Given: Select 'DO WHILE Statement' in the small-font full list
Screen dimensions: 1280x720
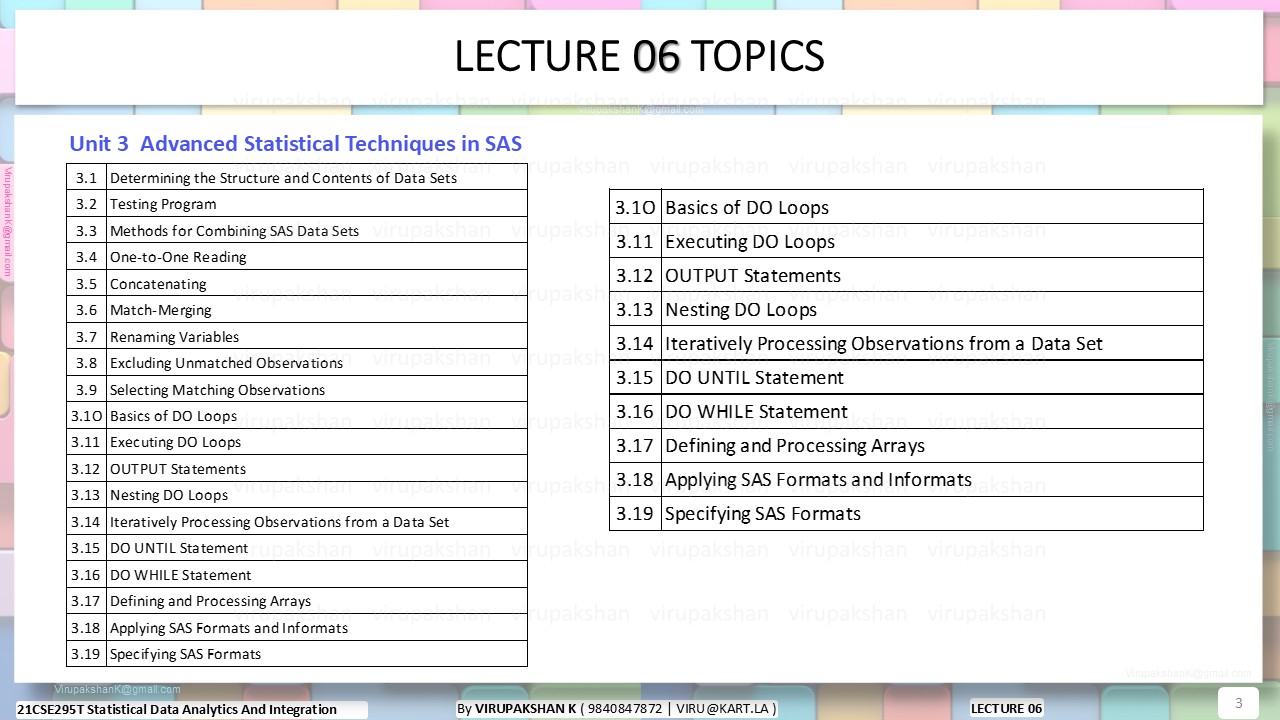Looking at the screenshot, I should [x=181, y=574].
